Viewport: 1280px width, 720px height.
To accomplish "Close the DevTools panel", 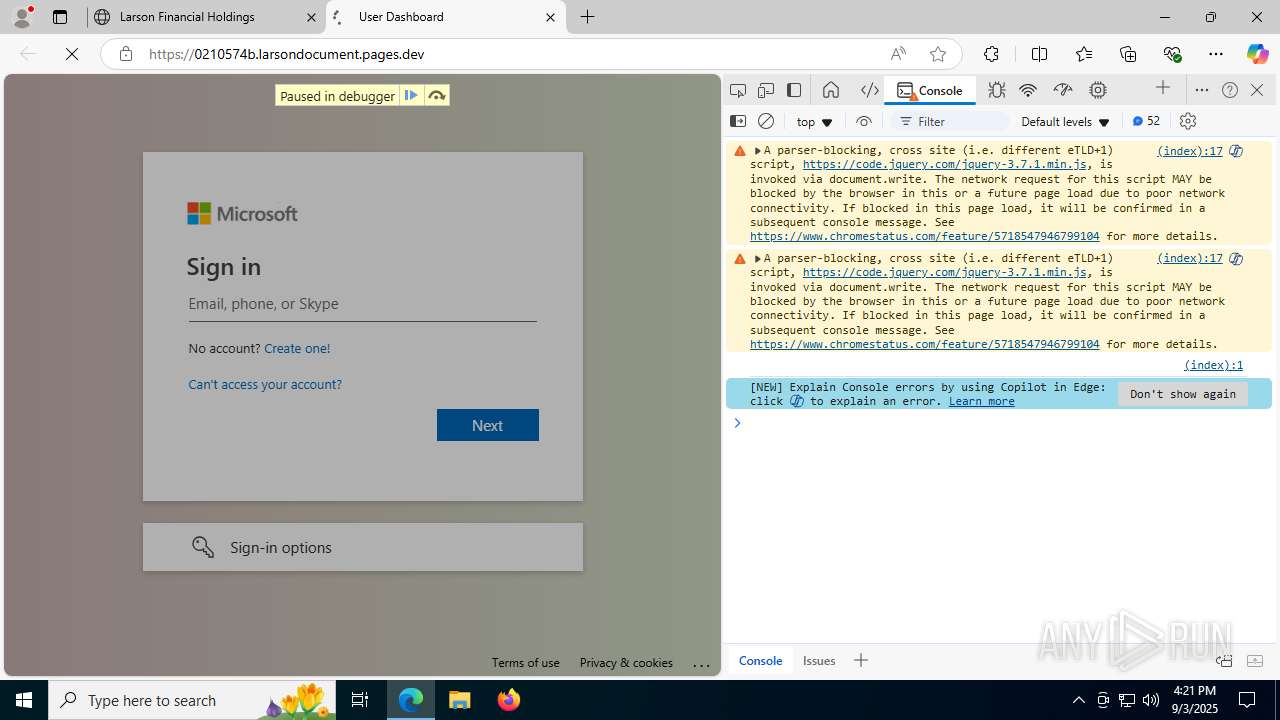I will pyautogui.click(x=1257, y=90).
